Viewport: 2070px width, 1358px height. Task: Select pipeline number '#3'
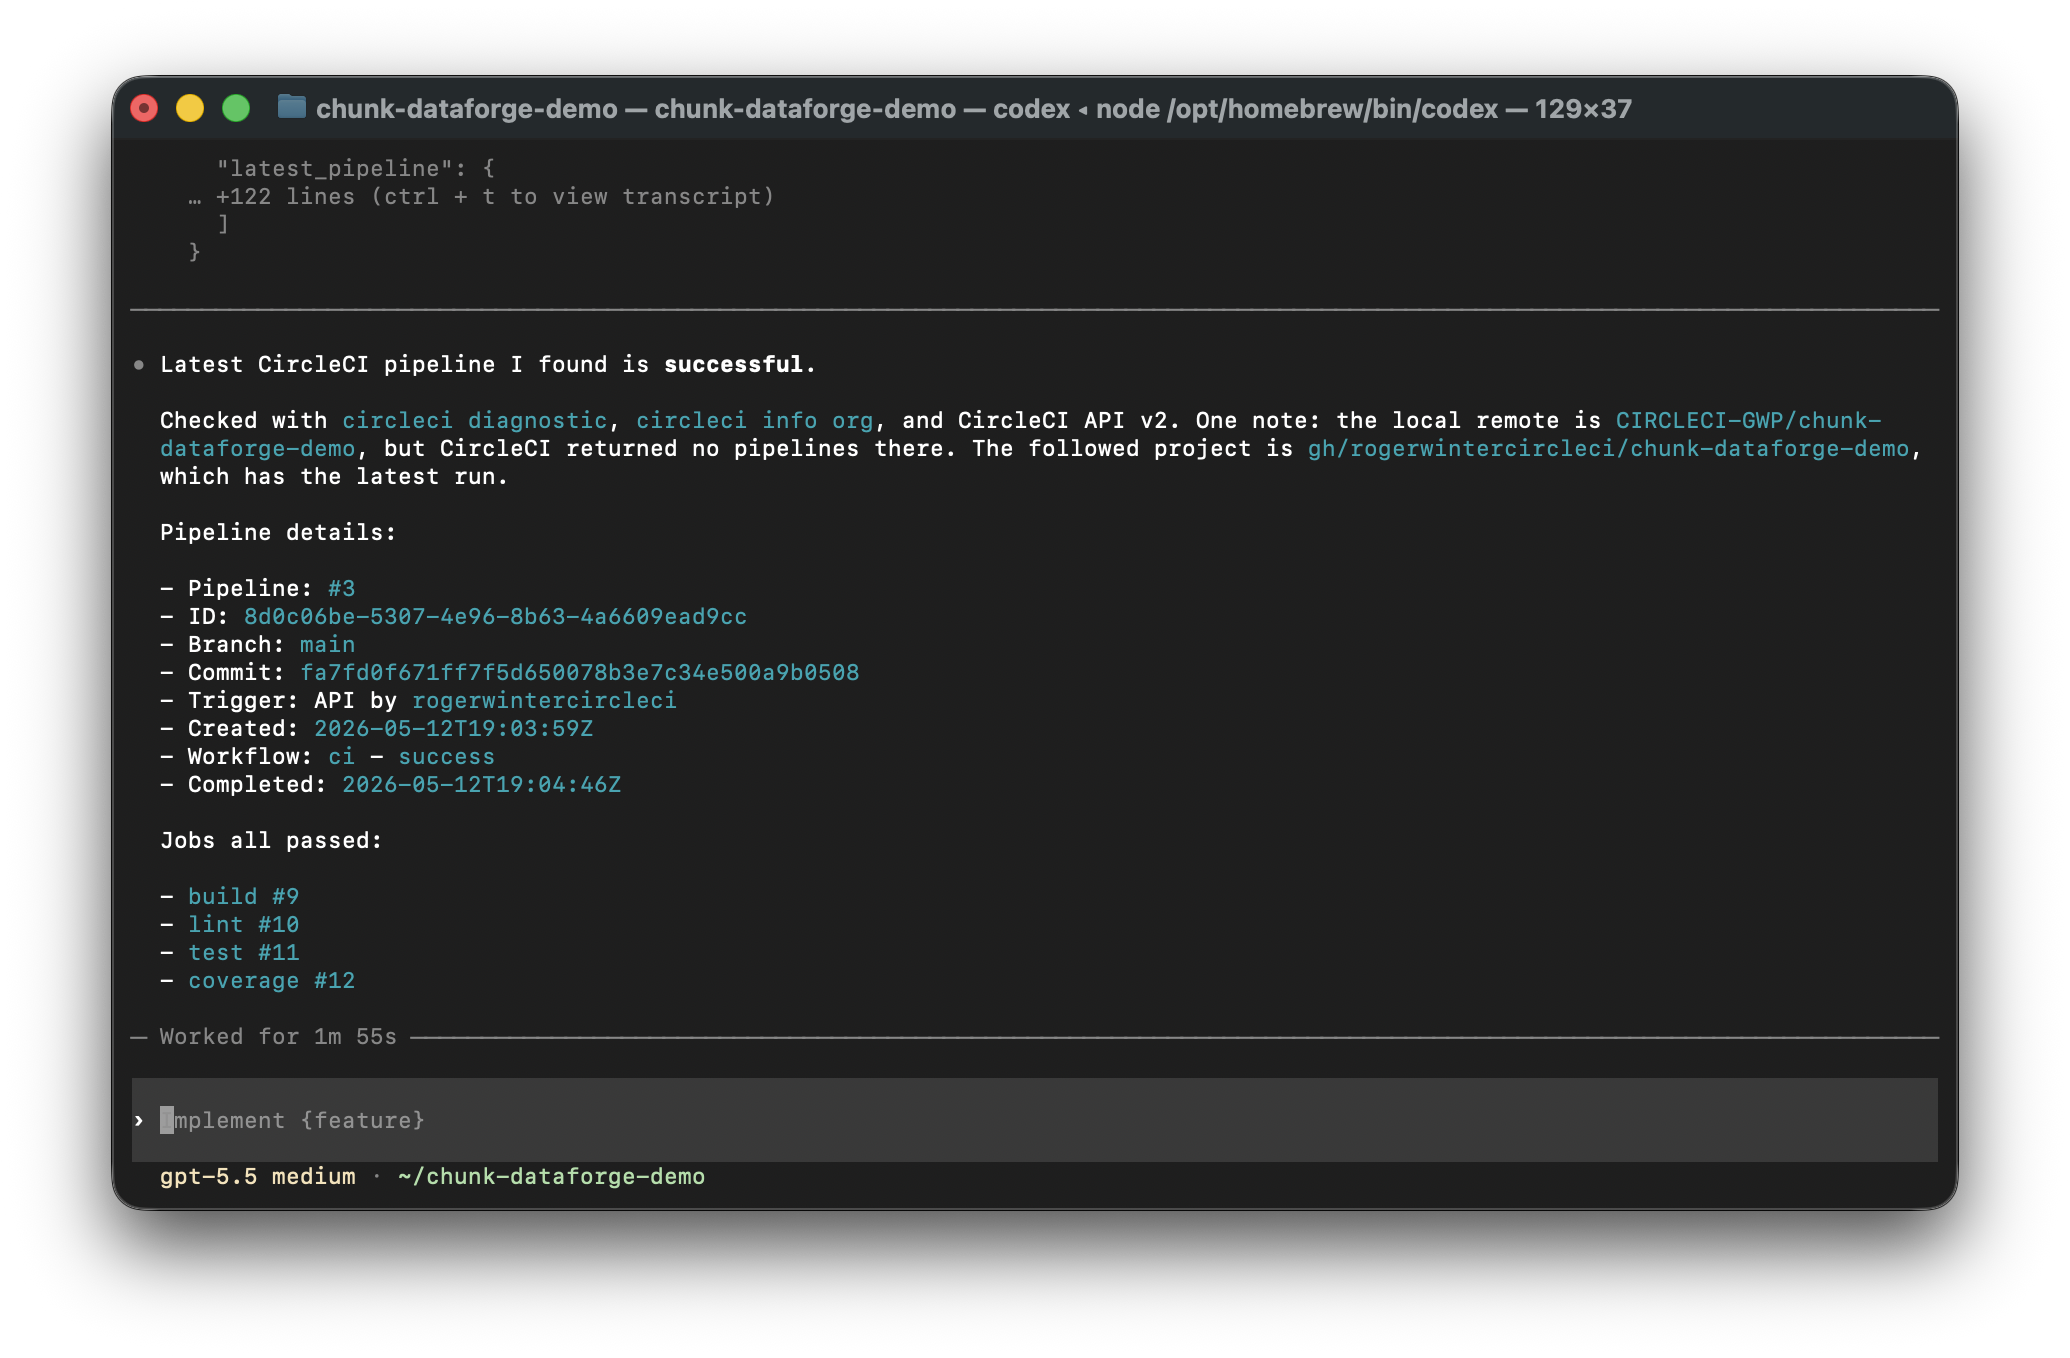[x=341, y=588]
